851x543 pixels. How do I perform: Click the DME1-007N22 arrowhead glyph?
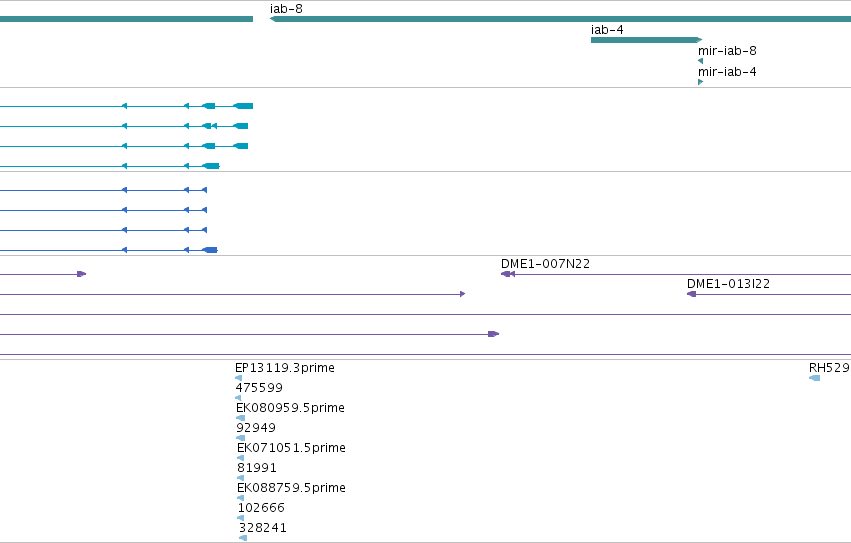507,274
